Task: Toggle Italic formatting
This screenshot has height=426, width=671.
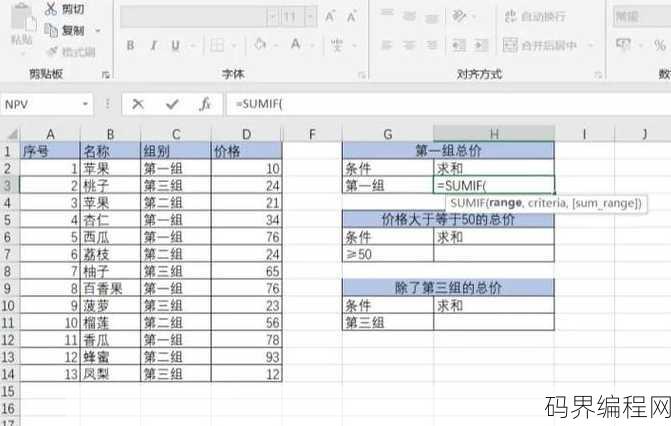Action: coord(153,45)
